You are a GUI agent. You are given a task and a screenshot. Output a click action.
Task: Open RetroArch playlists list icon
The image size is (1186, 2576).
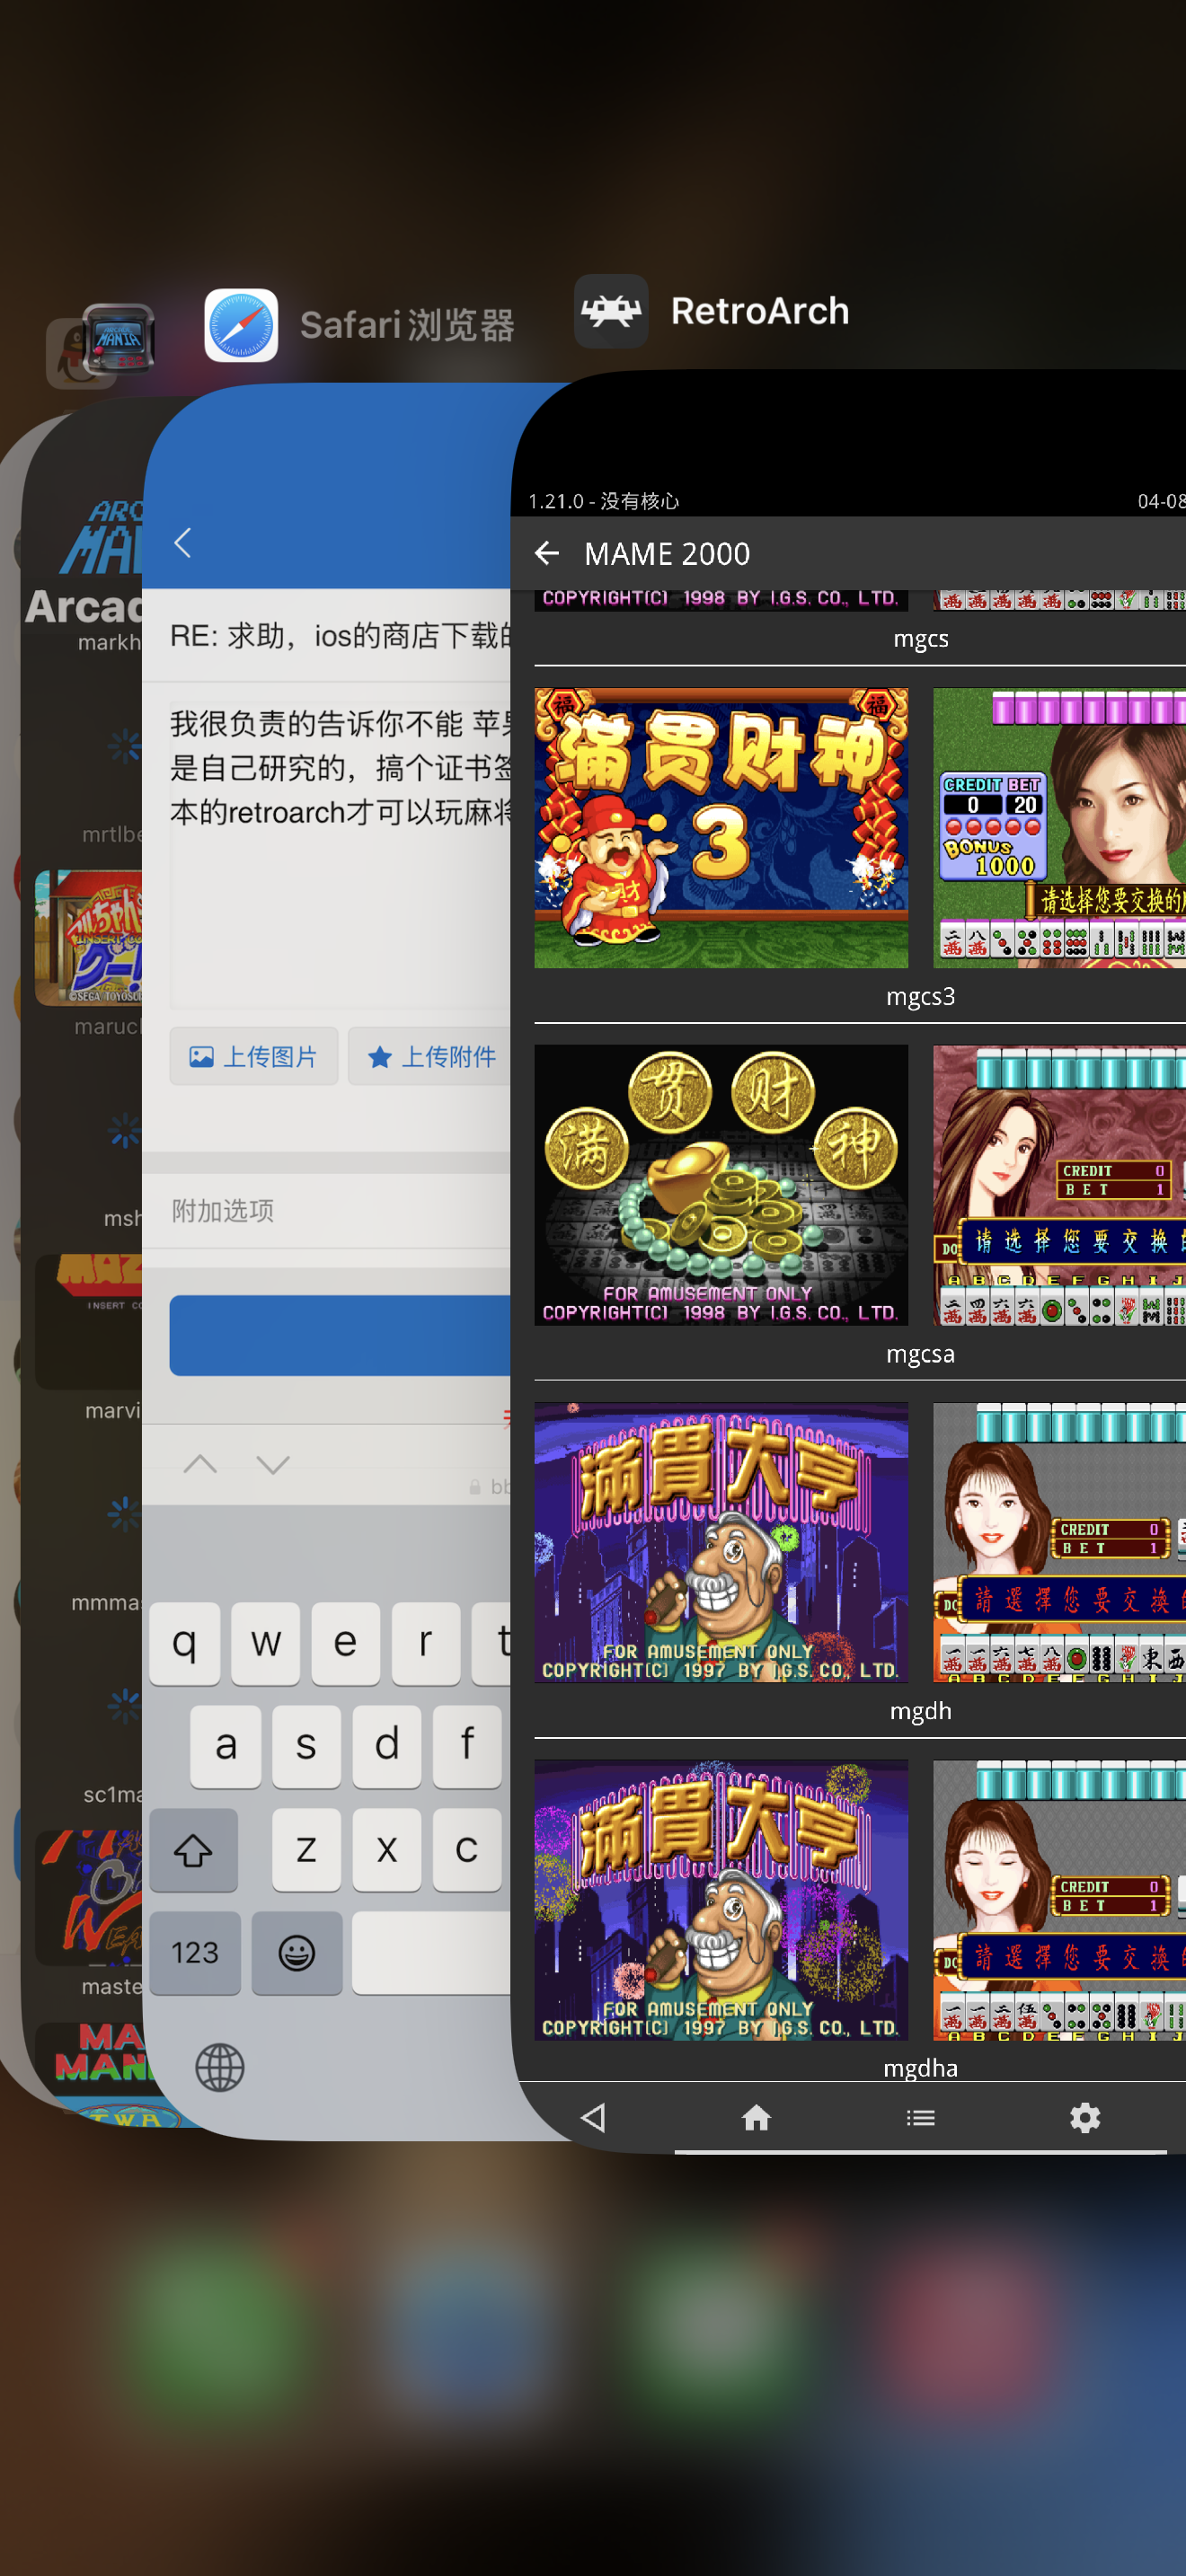point(920,2117)
